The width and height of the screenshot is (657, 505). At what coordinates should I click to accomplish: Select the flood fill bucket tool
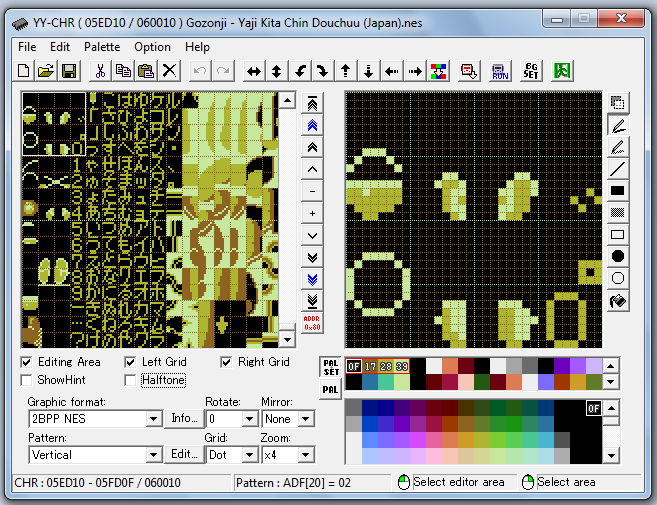click(x=618, y=300)
